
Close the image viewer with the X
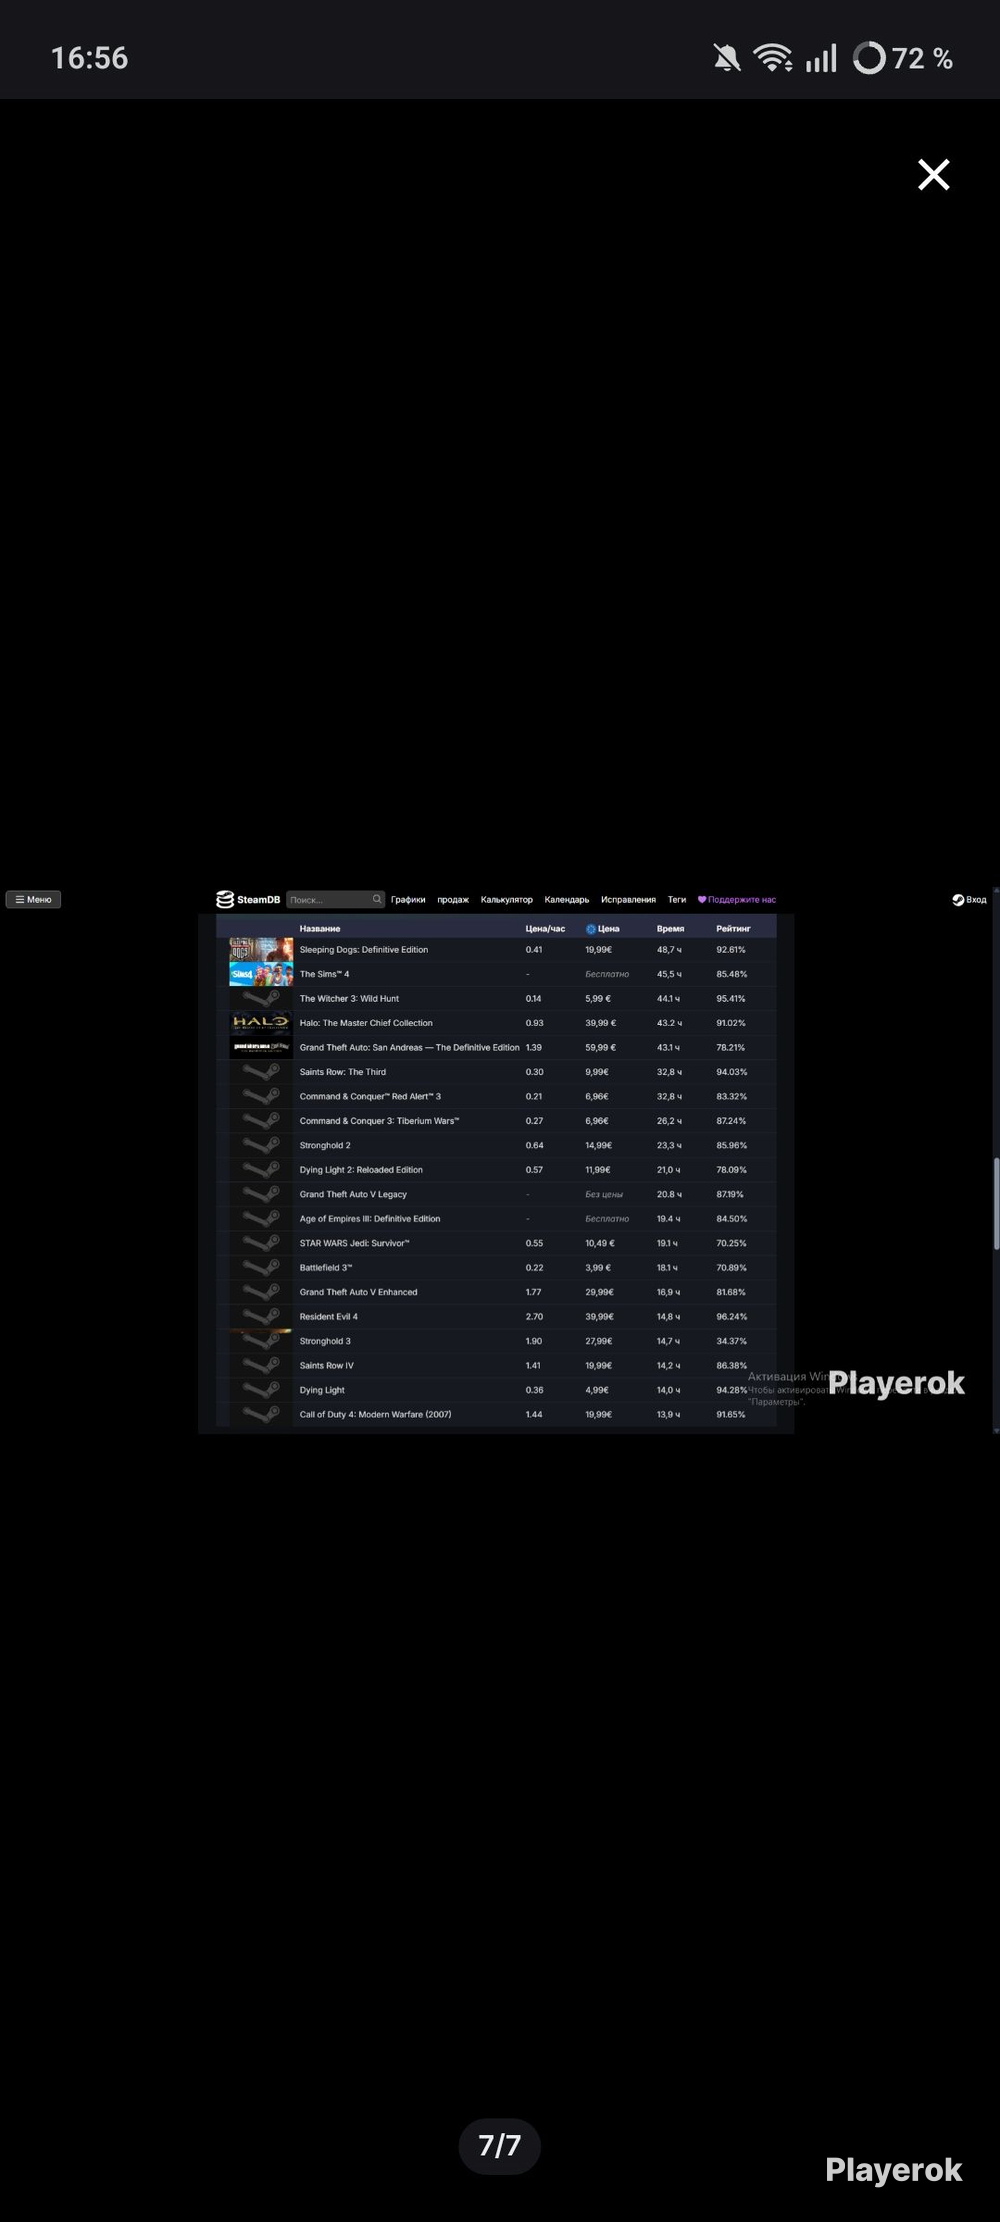[933, 175]
